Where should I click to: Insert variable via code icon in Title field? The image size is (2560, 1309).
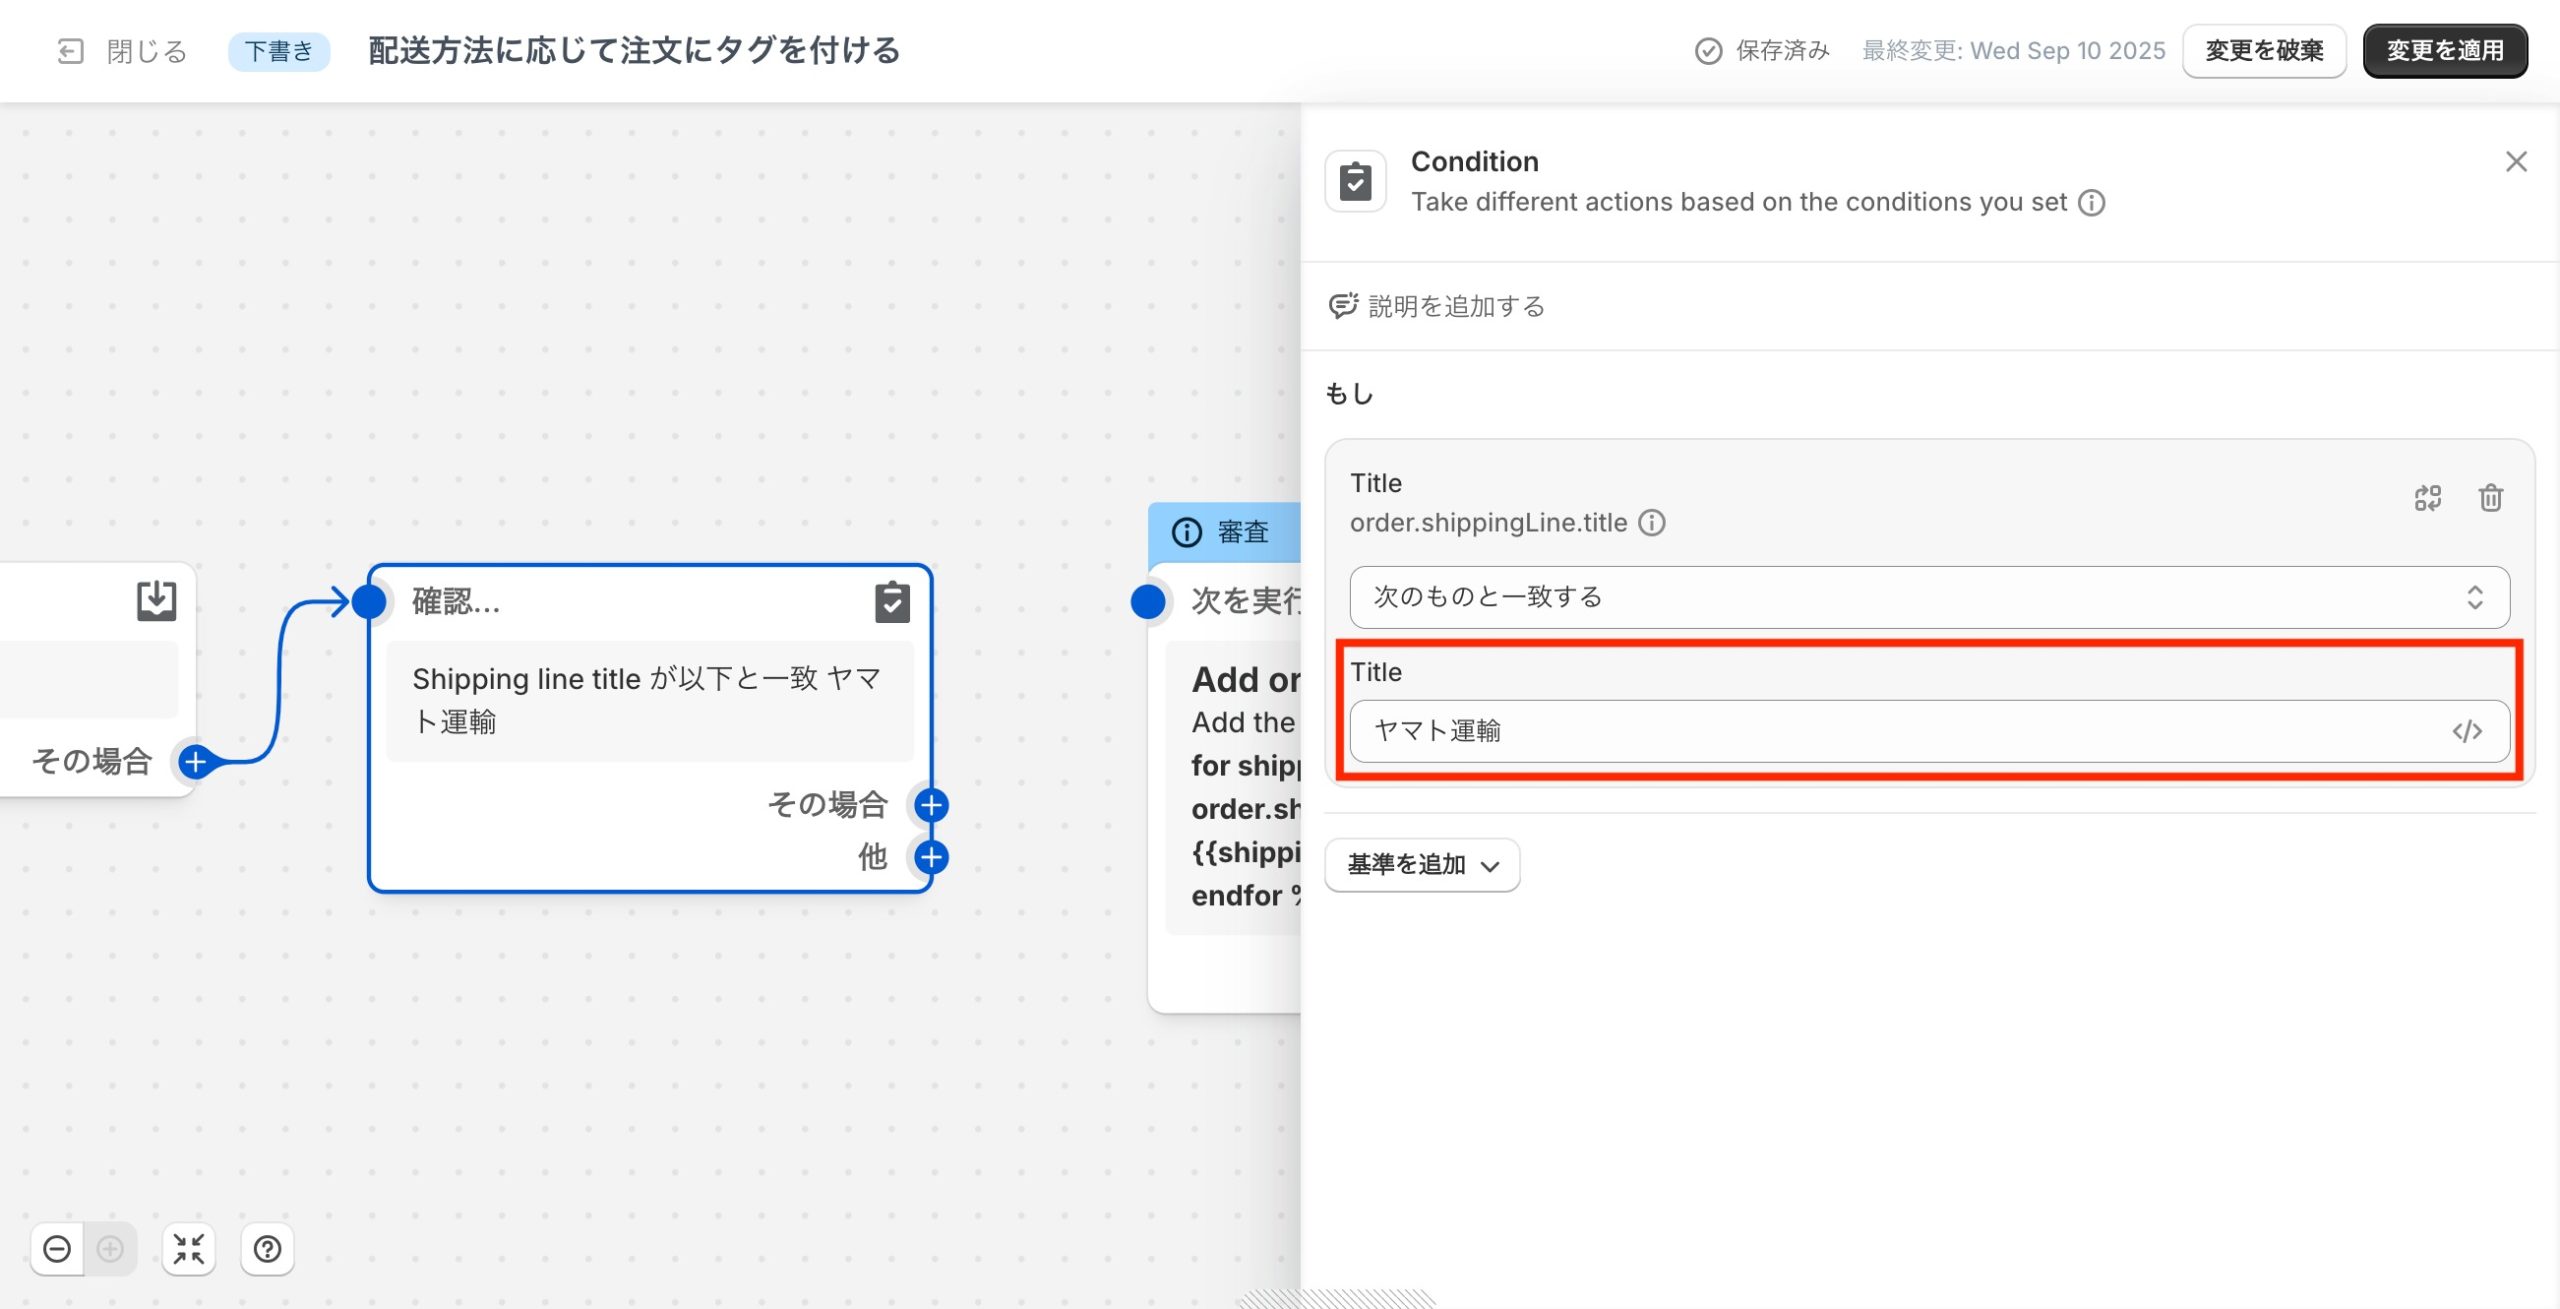tap(2466, 731)
